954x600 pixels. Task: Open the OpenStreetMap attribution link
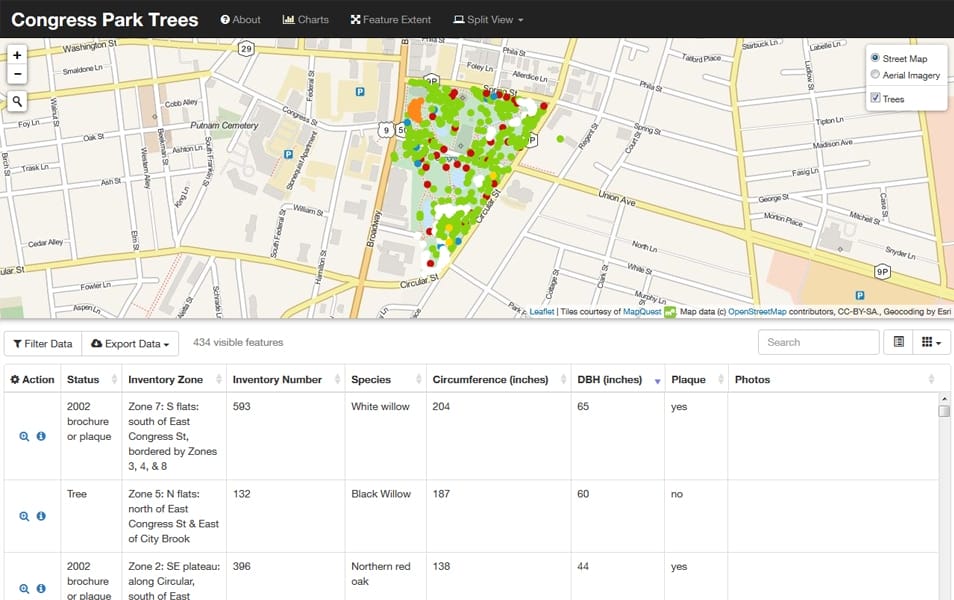(757, 312)
